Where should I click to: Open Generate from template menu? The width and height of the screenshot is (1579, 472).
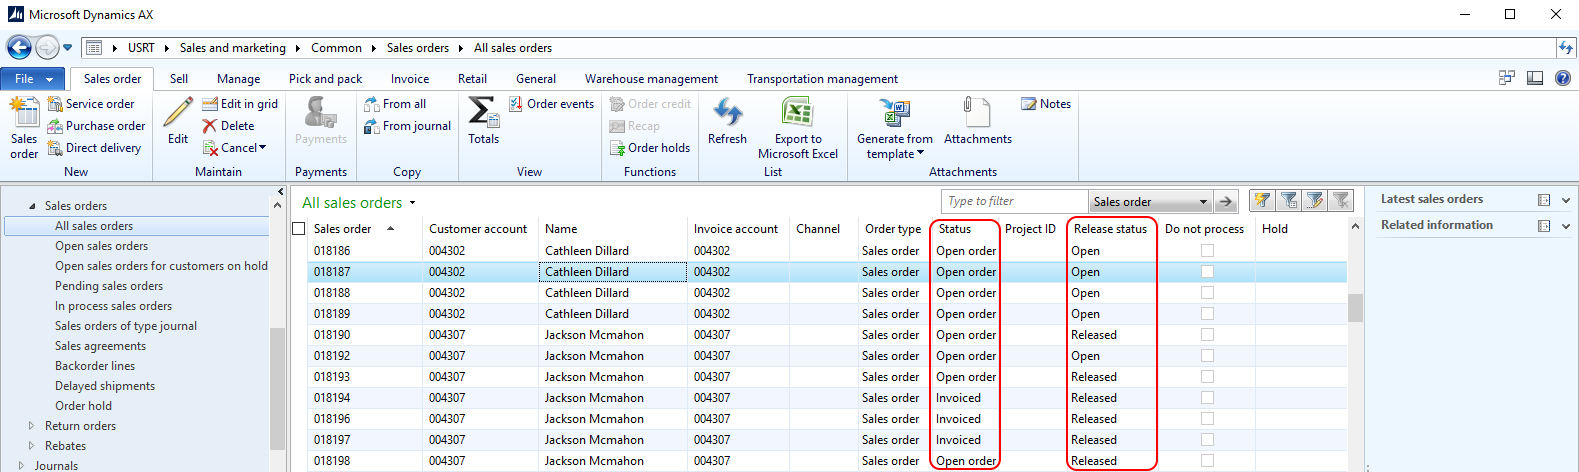pos(894,128)
